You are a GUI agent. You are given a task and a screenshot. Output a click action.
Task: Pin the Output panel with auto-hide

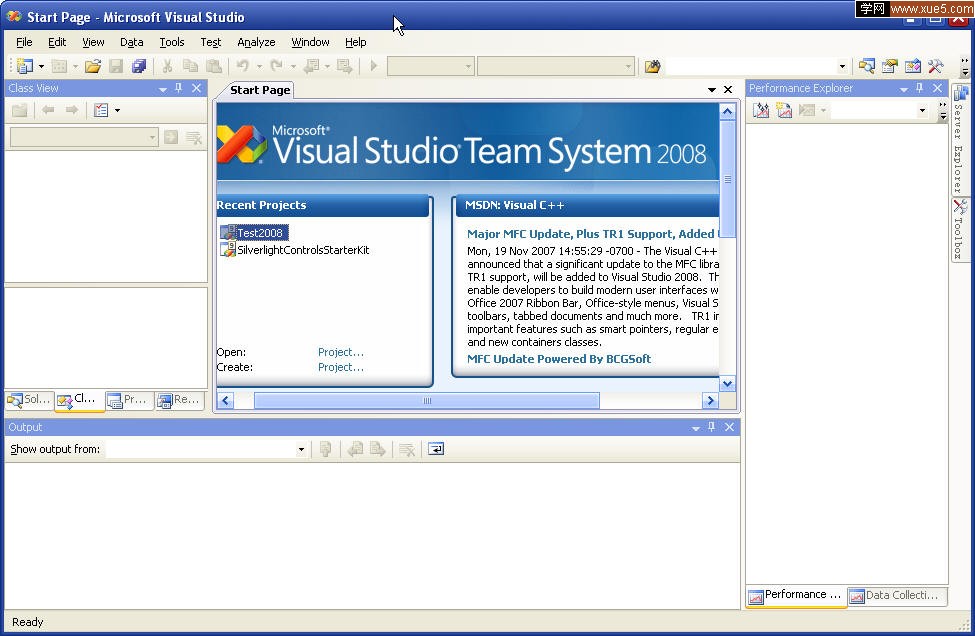tap(712, 427)
